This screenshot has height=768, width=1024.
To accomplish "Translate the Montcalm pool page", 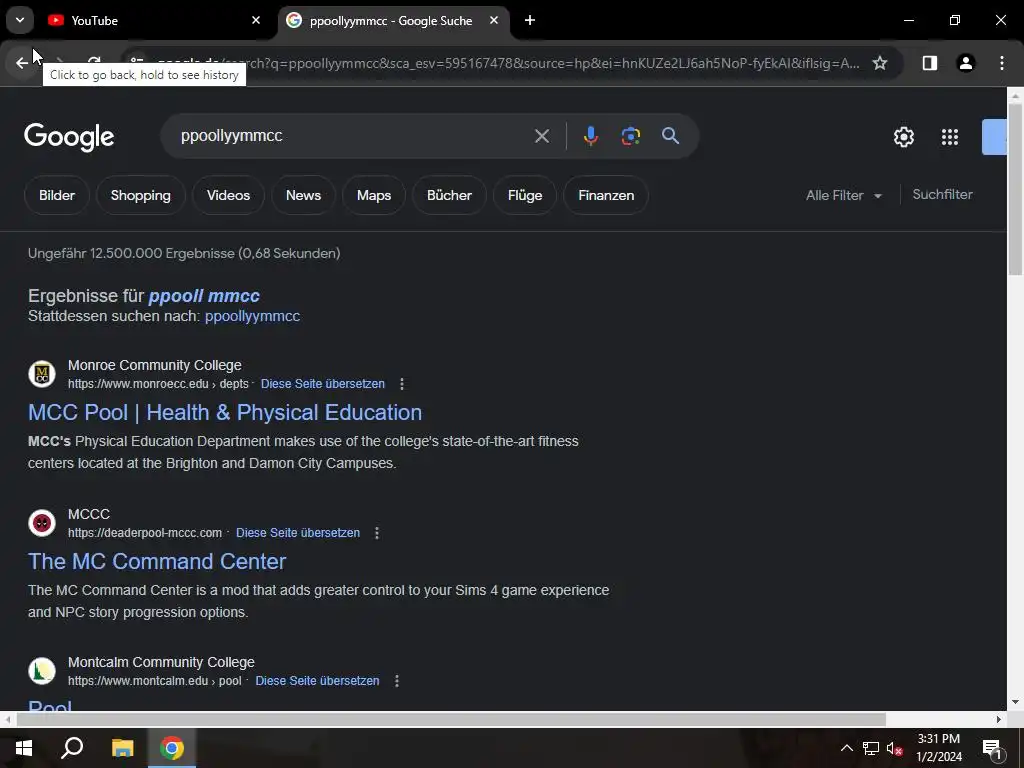I will [x=317, y=681].
